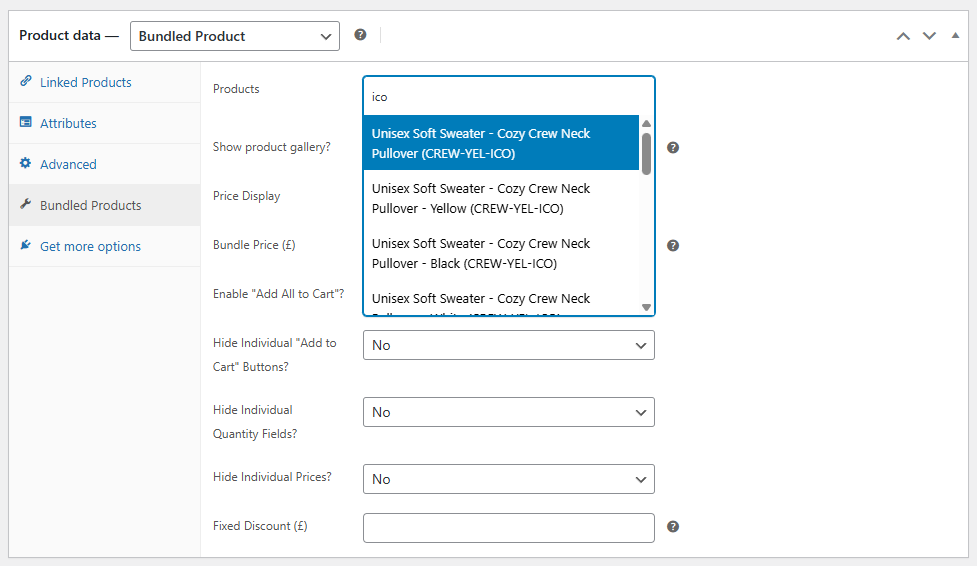Click the Attributes tab table icon
Image resolution: width=977 pixels, height=566 pixels.
[x=26, y=122]
